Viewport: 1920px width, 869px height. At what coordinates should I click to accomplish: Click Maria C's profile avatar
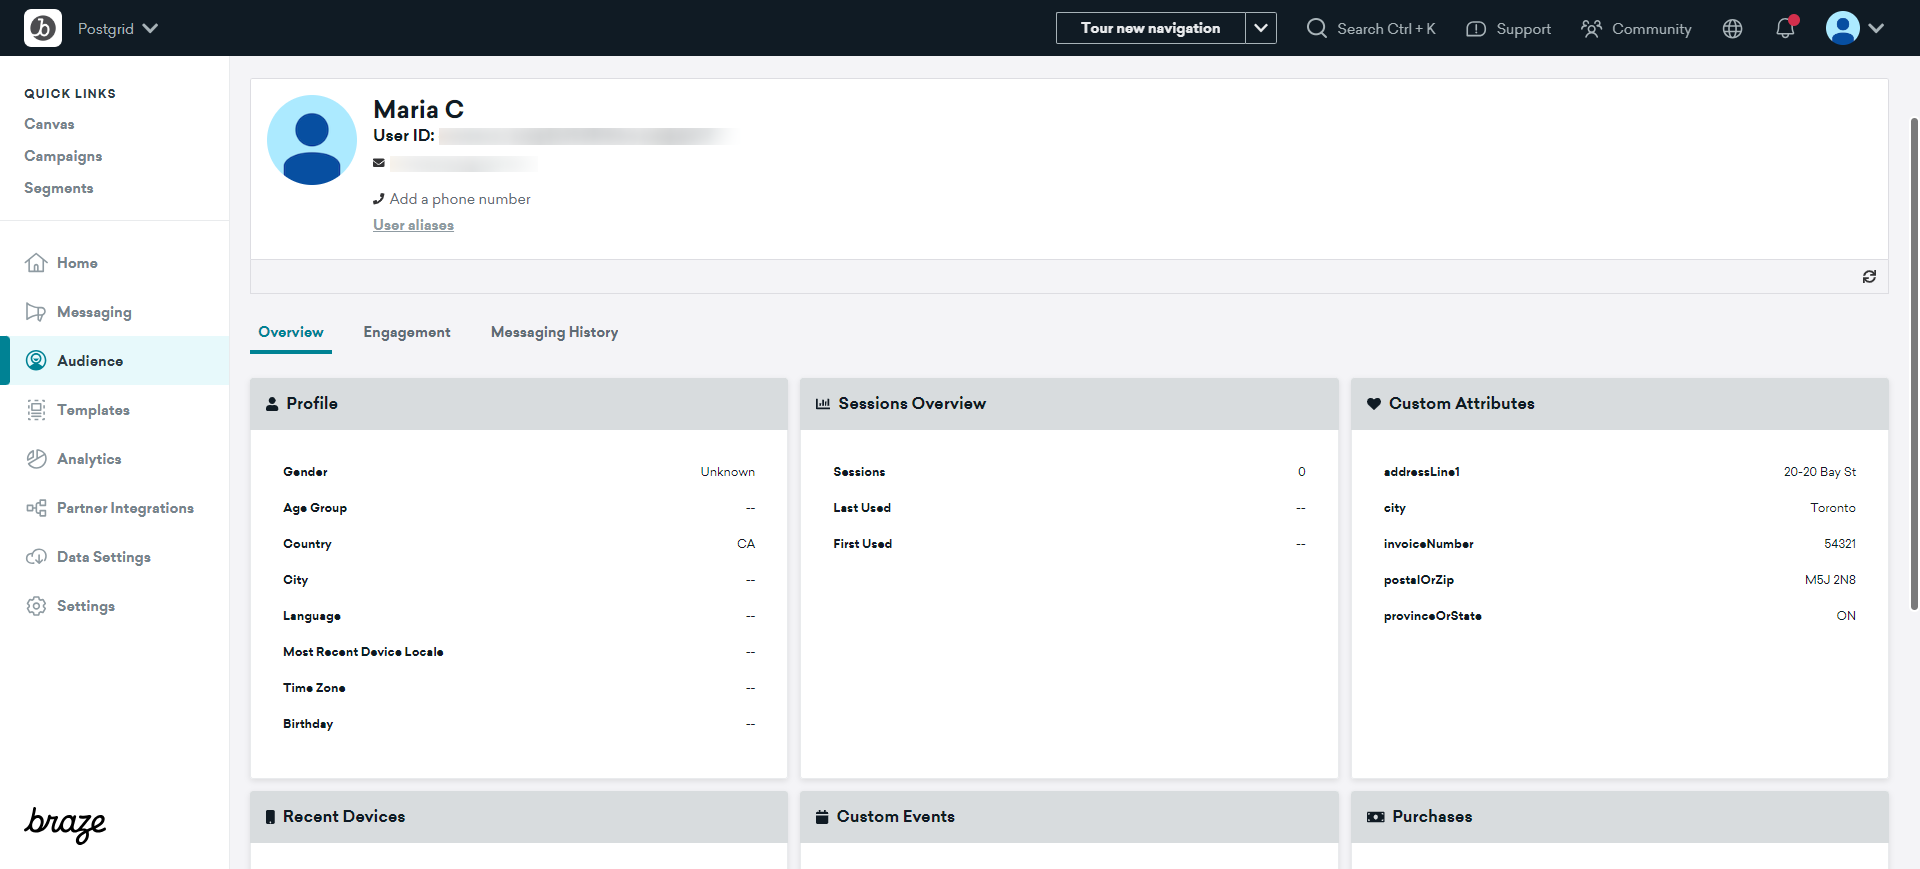(x=312, y=140)
